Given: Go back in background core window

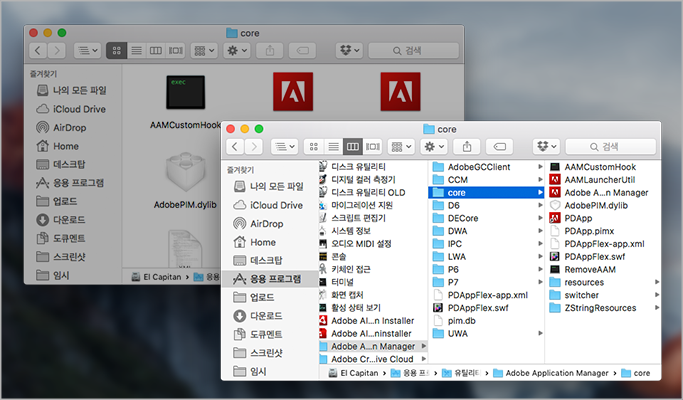Looking at the screenshot, I should tap(38, 51).
